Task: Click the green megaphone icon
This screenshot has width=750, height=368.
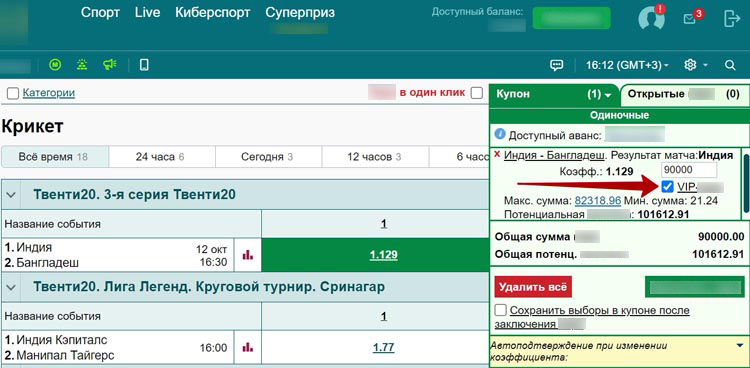Action: [x=110, y=65]
